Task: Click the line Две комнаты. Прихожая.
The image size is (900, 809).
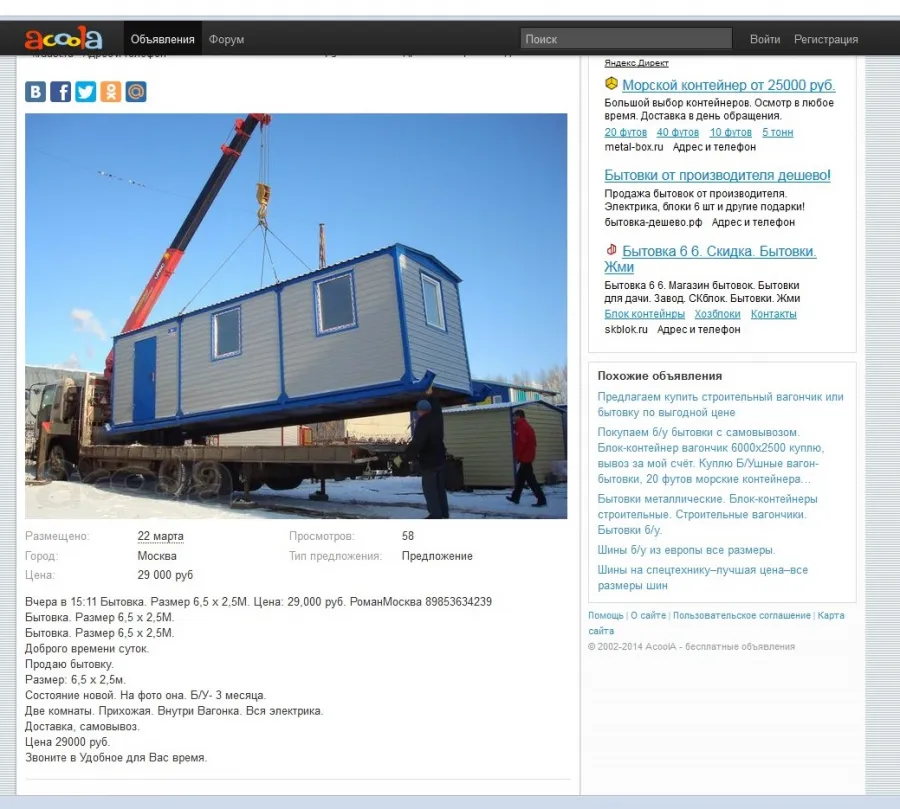Action: (174, 711)
